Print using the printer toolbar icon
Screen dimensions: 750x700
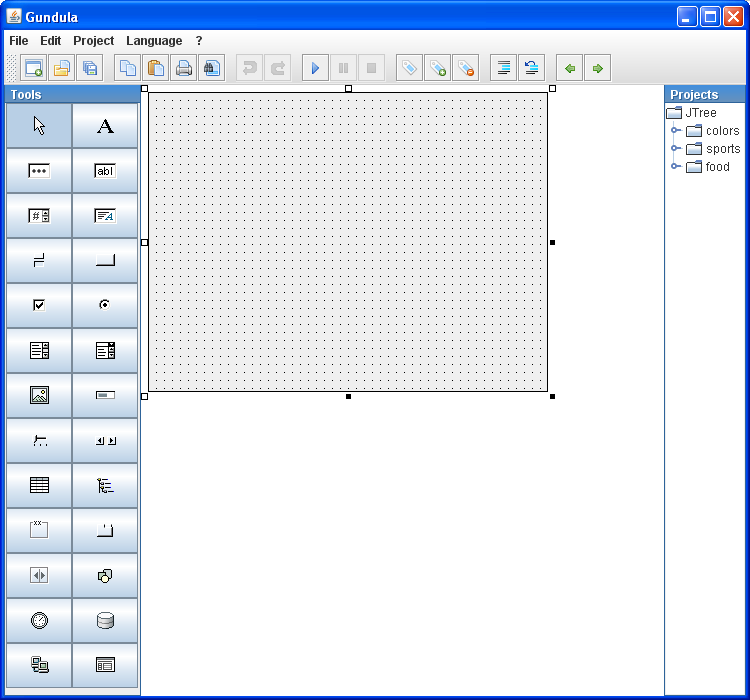click(184, 68)
